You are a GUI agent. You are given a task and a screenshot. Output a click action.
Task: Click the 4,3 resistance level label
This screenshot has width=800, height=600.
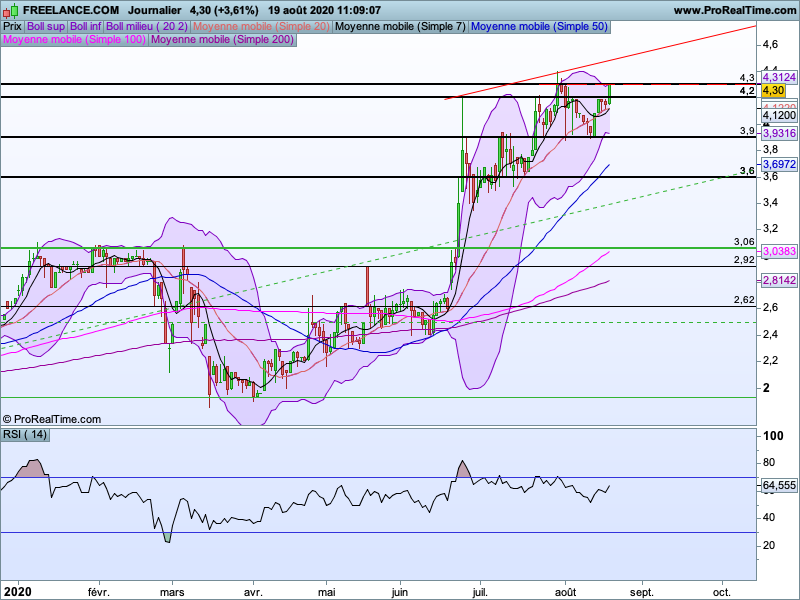(x=747, y=78)
